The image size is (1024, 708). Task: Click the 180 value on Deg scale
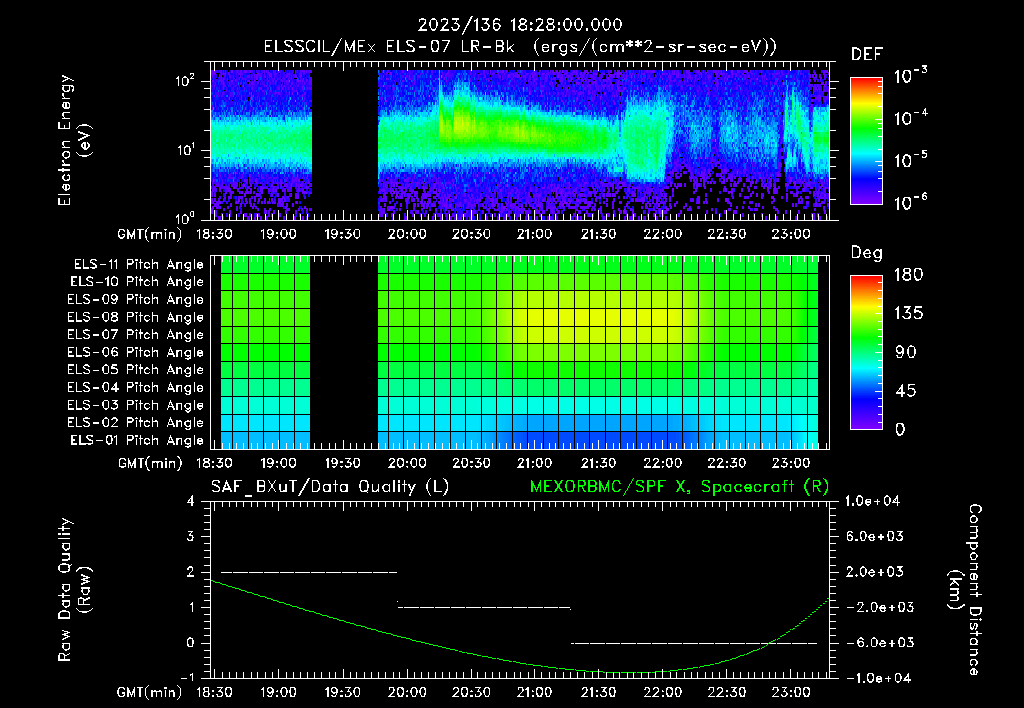point(908,275)
